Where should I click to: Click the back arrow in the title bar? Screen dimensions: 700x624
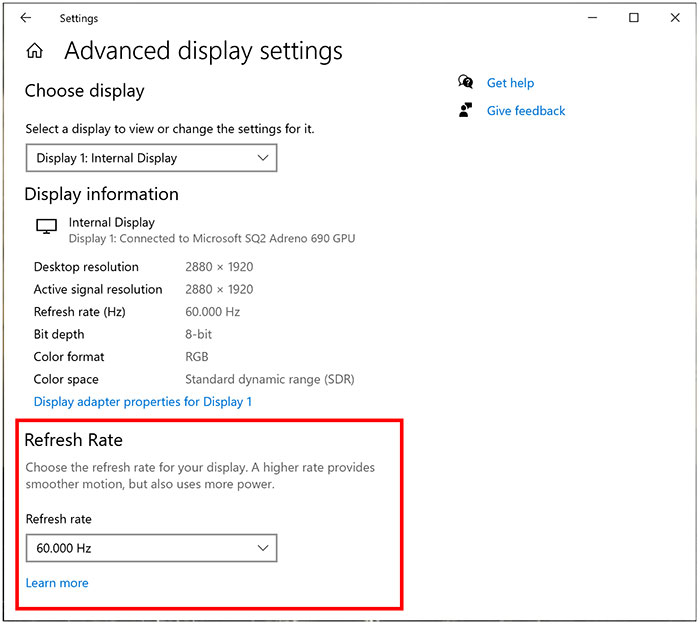pyautogui.click(x=25, y=18)
